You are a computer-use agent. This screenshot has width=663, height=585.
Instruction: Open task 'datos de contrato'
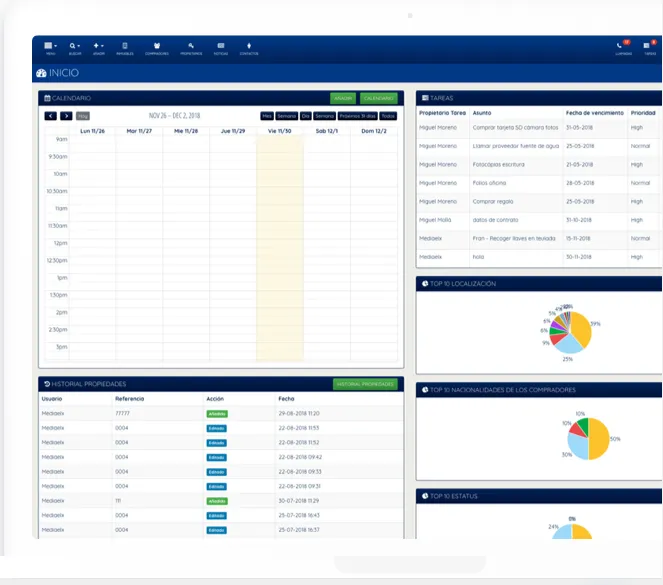(495, 220)
